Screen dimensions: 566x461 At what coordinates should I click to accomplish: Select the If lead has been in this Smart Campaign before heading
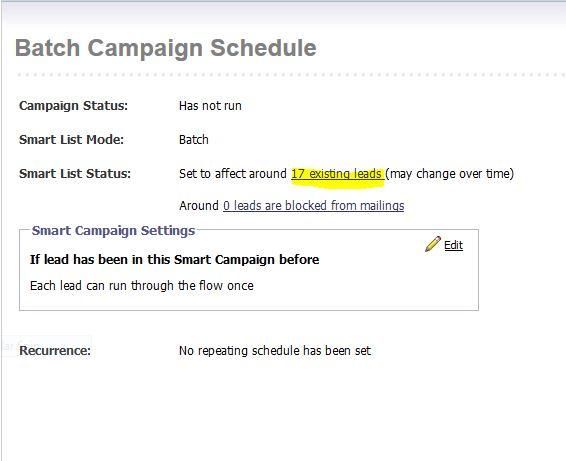[174, 259]
